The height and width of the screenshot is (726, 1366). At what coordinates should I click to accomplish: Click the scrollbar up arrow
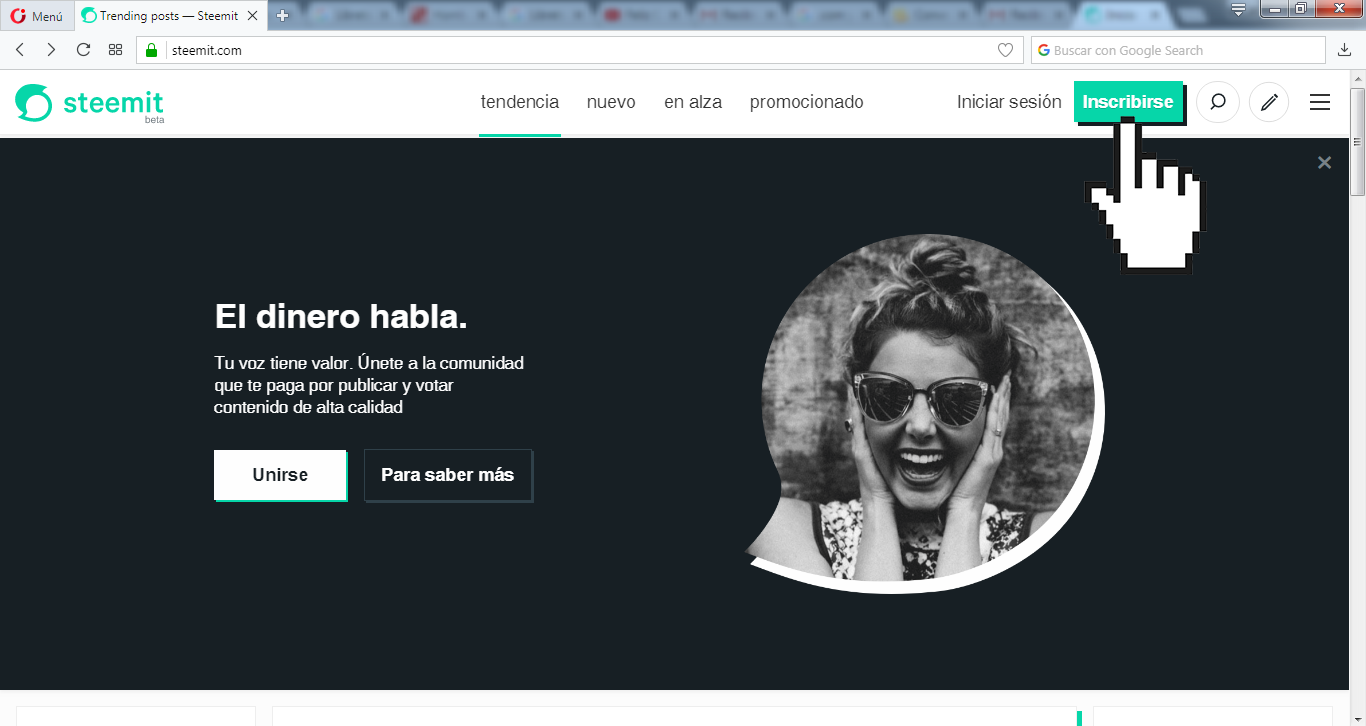(x=1357, y=78)
